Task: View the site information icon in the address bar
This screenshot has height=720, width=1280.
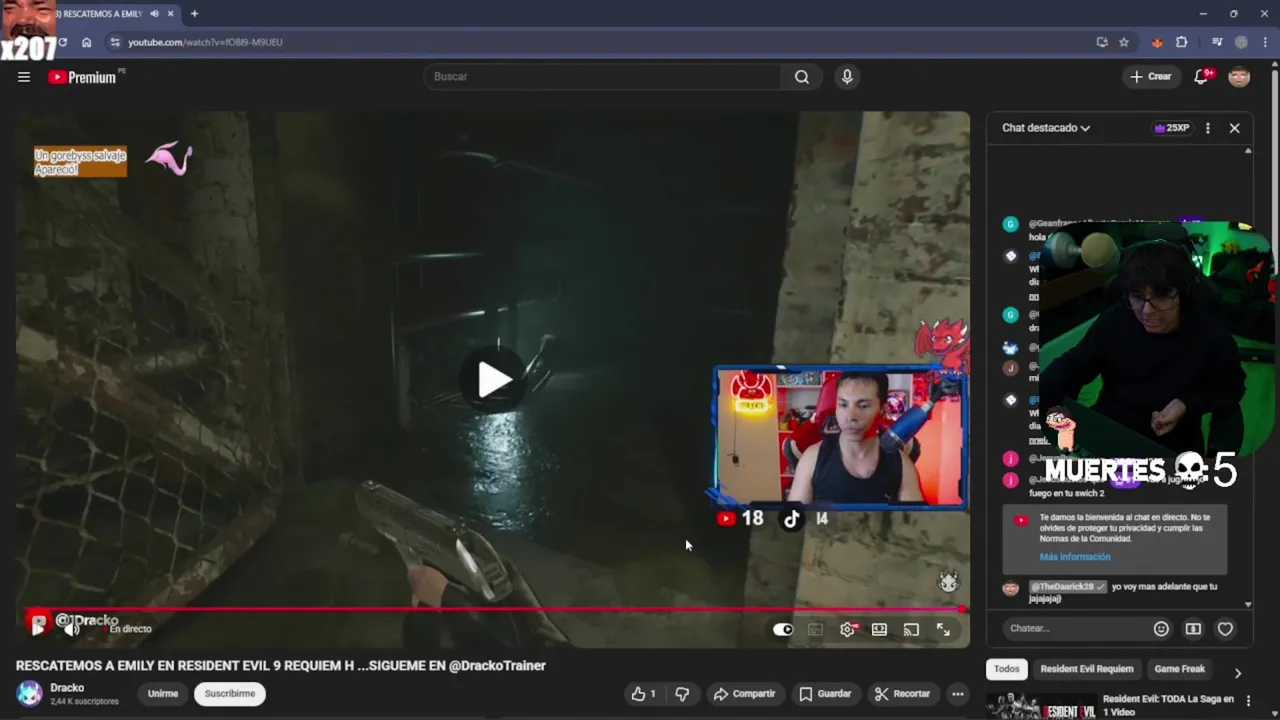Action: [115, 42]
